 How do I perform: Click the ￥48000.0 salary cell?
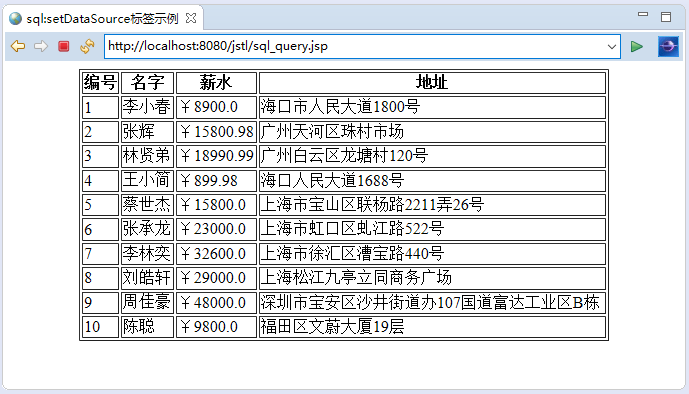[216, 303]
